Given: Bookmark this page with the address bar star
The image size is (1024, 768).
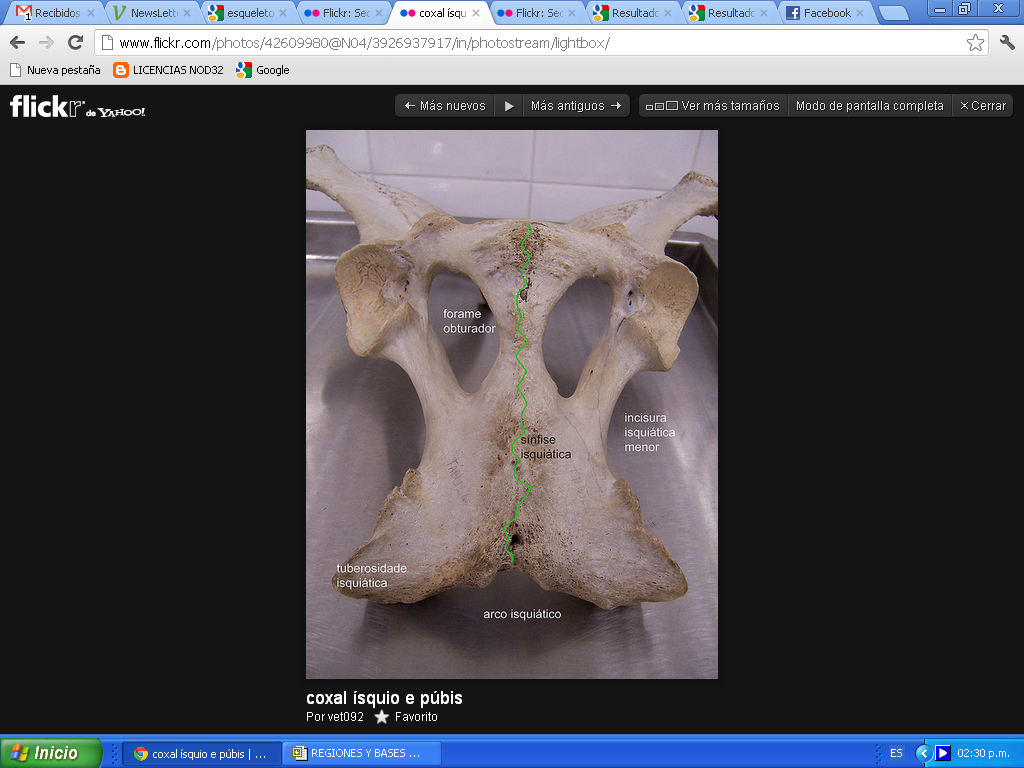Looking at the screenshot, I should point(977,43).
